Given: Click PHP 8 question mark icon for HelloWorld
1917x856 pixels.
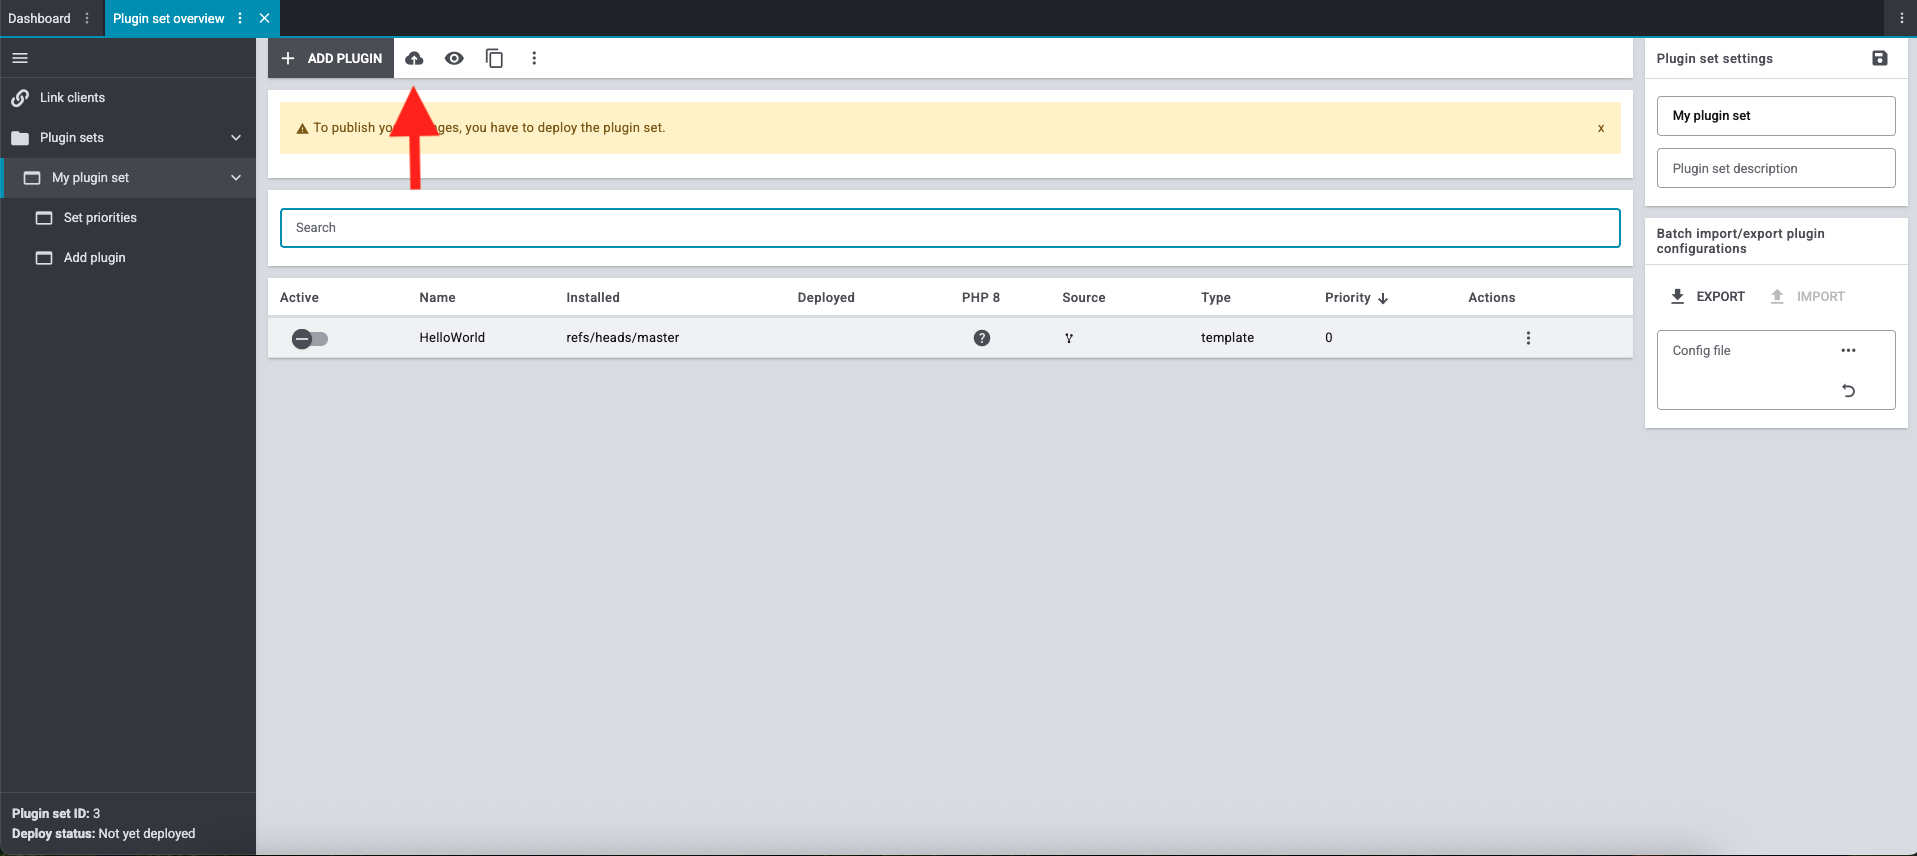Looking at the screenshot, I should coord(982,338).
